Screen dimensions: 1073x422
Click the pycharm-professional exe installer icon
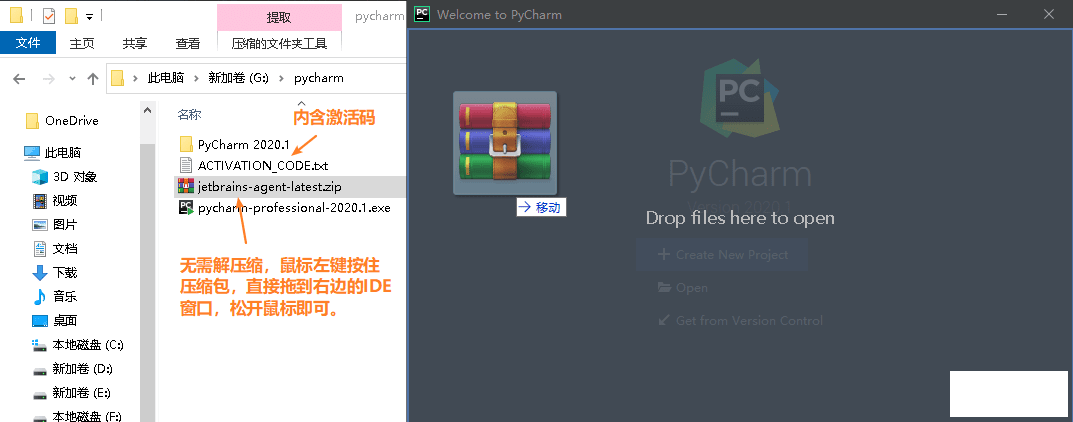pyautogui.click(x=185, y=207)
